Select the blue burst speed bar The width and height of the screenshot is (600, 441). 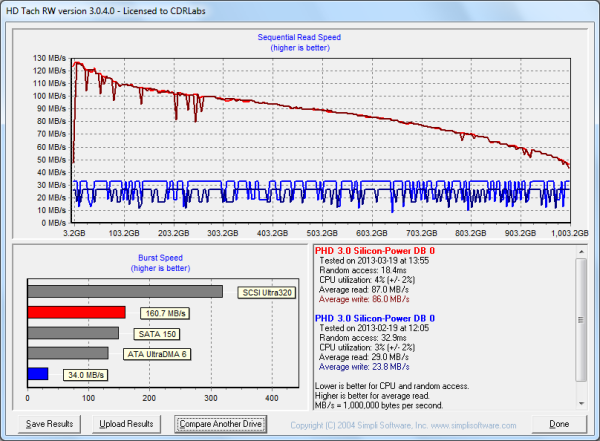tap(38, 374)
